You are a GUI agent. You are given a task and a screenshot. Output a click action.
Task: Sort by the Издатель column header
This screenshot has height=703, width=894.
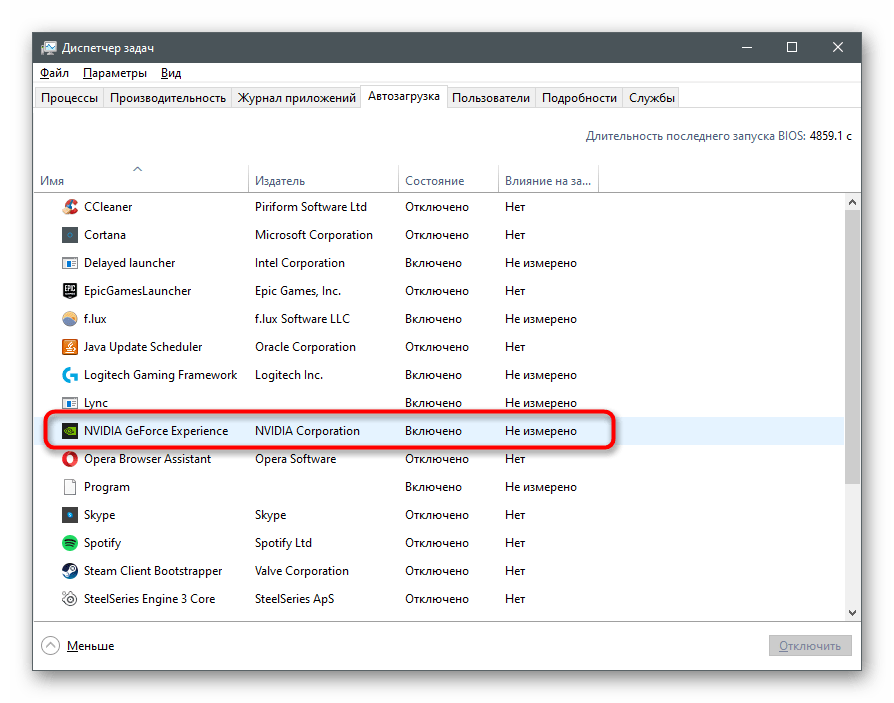[x=323, y=179]
